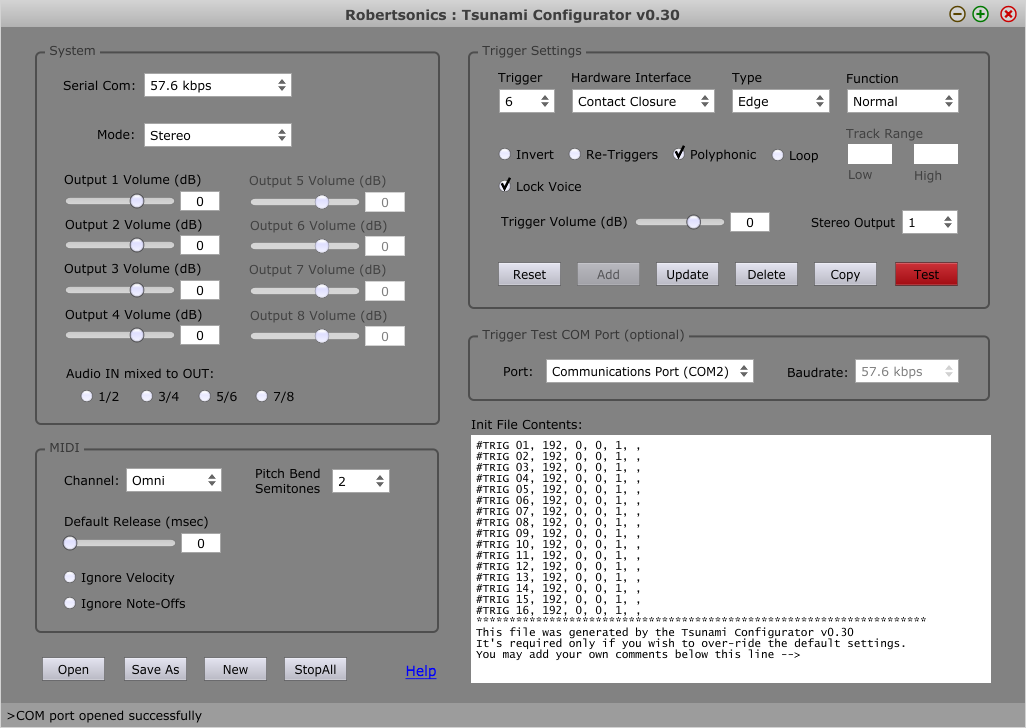Open the Type dropdown showing Edge
The height and width of the screenshot is (728, 1026).
[x=780, y=101]
